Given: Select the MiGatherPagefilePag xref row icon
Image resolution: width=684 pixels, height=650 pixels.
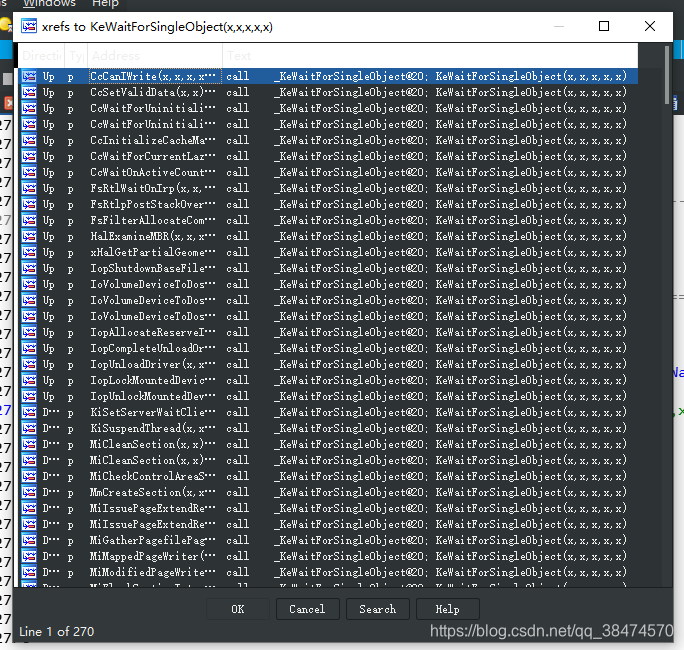Looking at the screenshot, I should tap(29, 540).
